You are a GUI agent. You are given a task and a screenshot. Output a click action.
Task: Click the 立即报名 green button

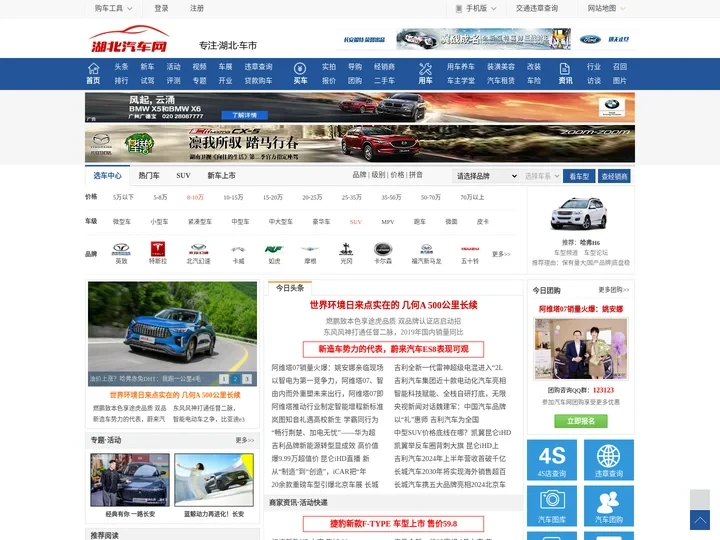point(581,421)
